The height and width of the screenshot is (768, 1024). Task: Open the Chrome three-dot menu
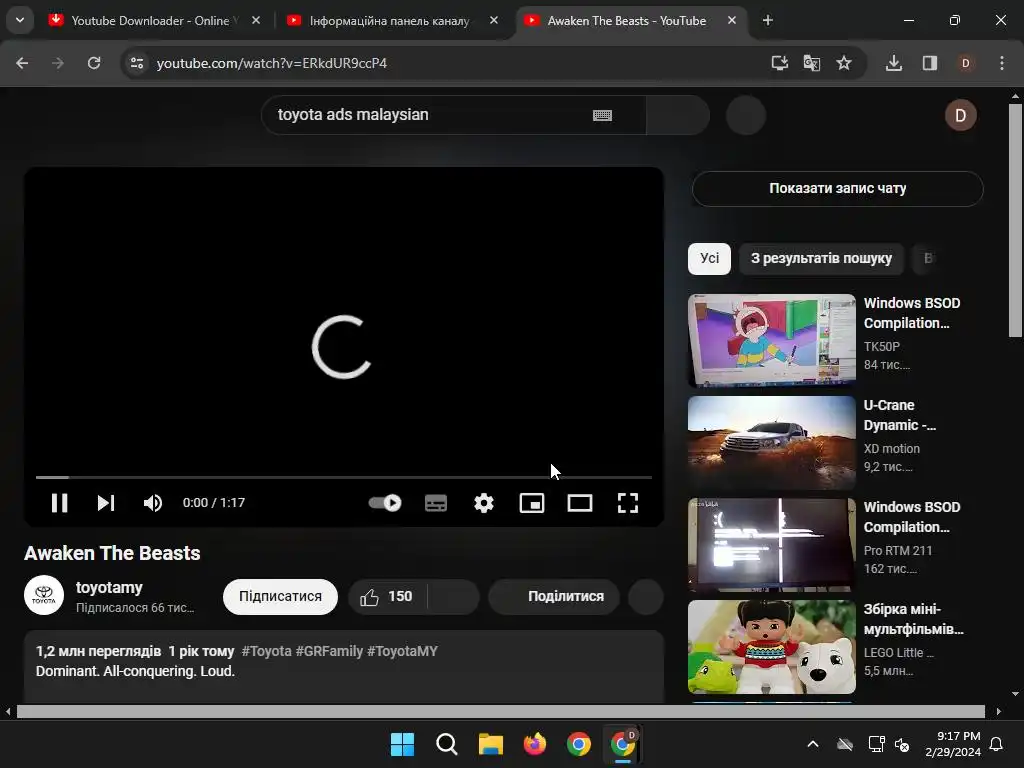(x=1002, y=63)
